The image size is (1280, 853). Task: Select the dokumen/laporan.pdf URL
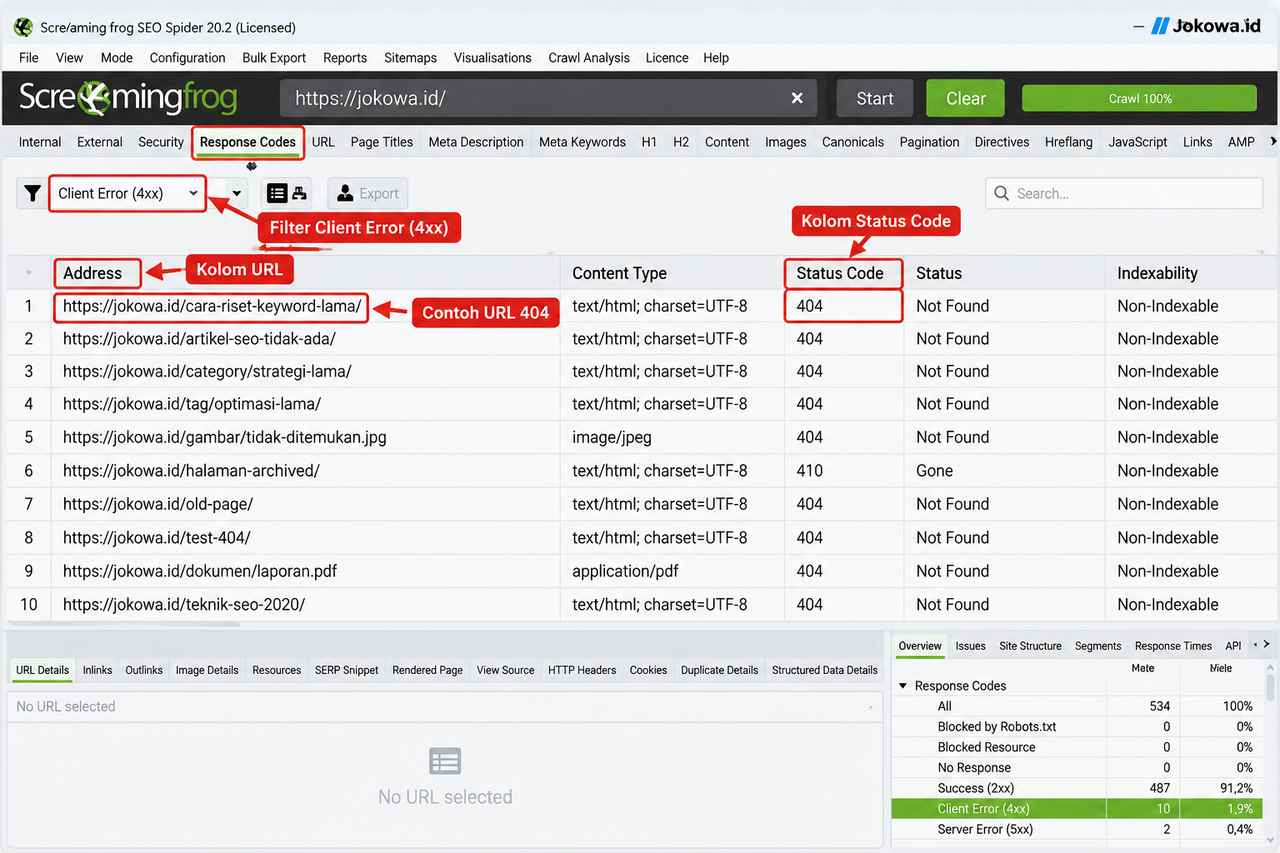tap(200, 571)
